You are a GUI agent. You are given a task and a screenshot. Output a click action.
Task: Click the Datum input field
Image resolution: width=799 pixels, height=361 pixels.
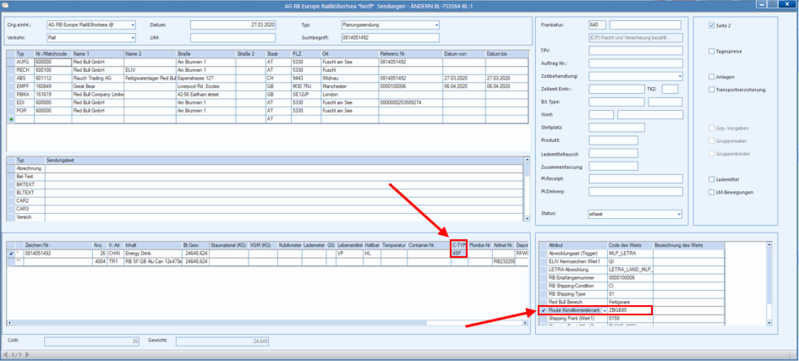tap(233, 24)
